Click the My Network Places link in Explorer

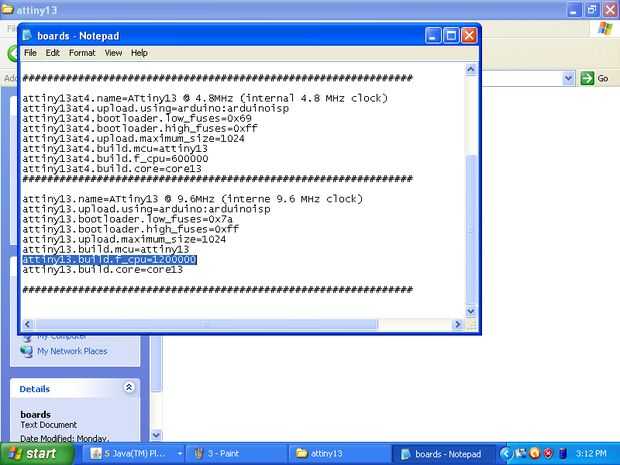(x=72, y=351)
